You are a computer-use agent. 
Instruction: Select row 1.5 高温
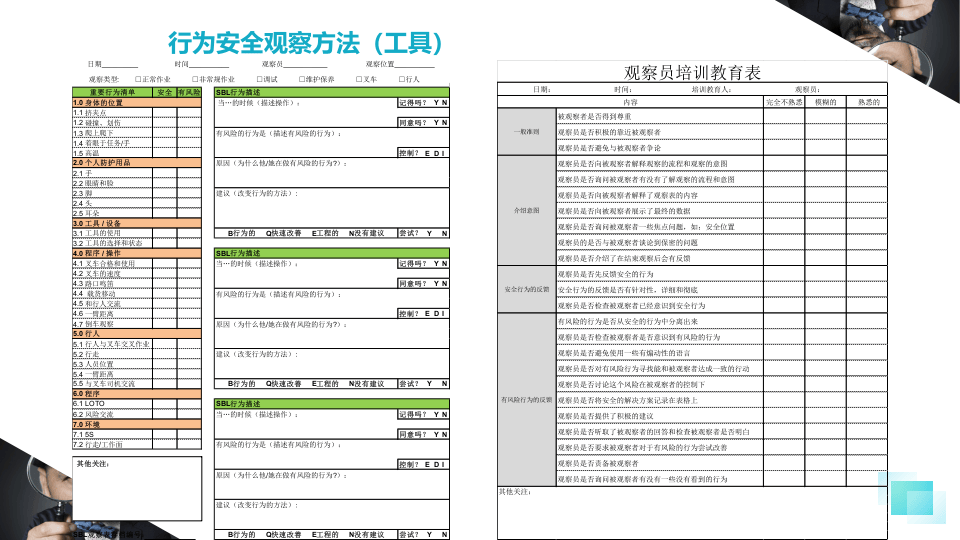(x=137, y=153)
